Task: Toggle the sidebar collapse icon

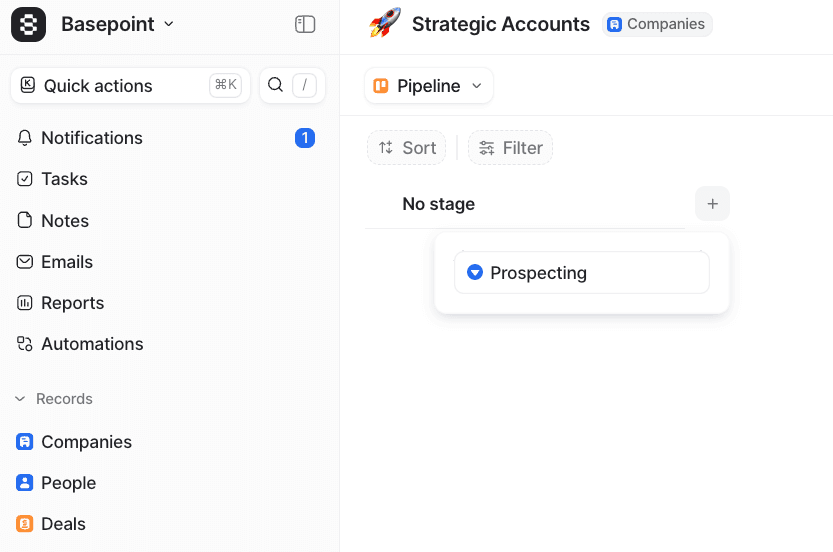Action: click(x=305, y=24)
